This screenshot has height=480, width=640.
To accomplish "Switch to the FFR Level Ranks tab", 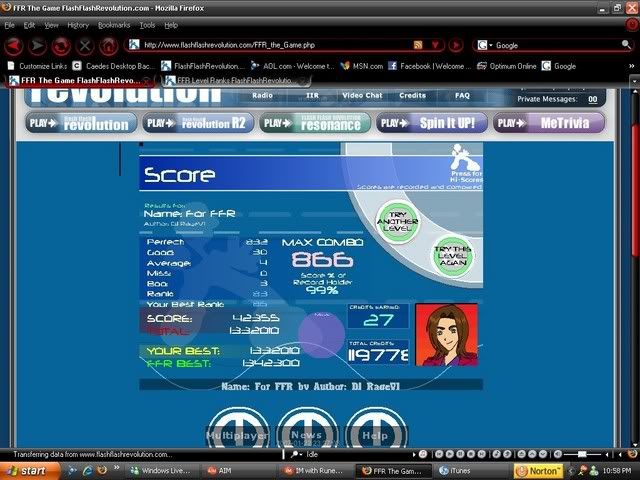I will (x=236, y=80).
